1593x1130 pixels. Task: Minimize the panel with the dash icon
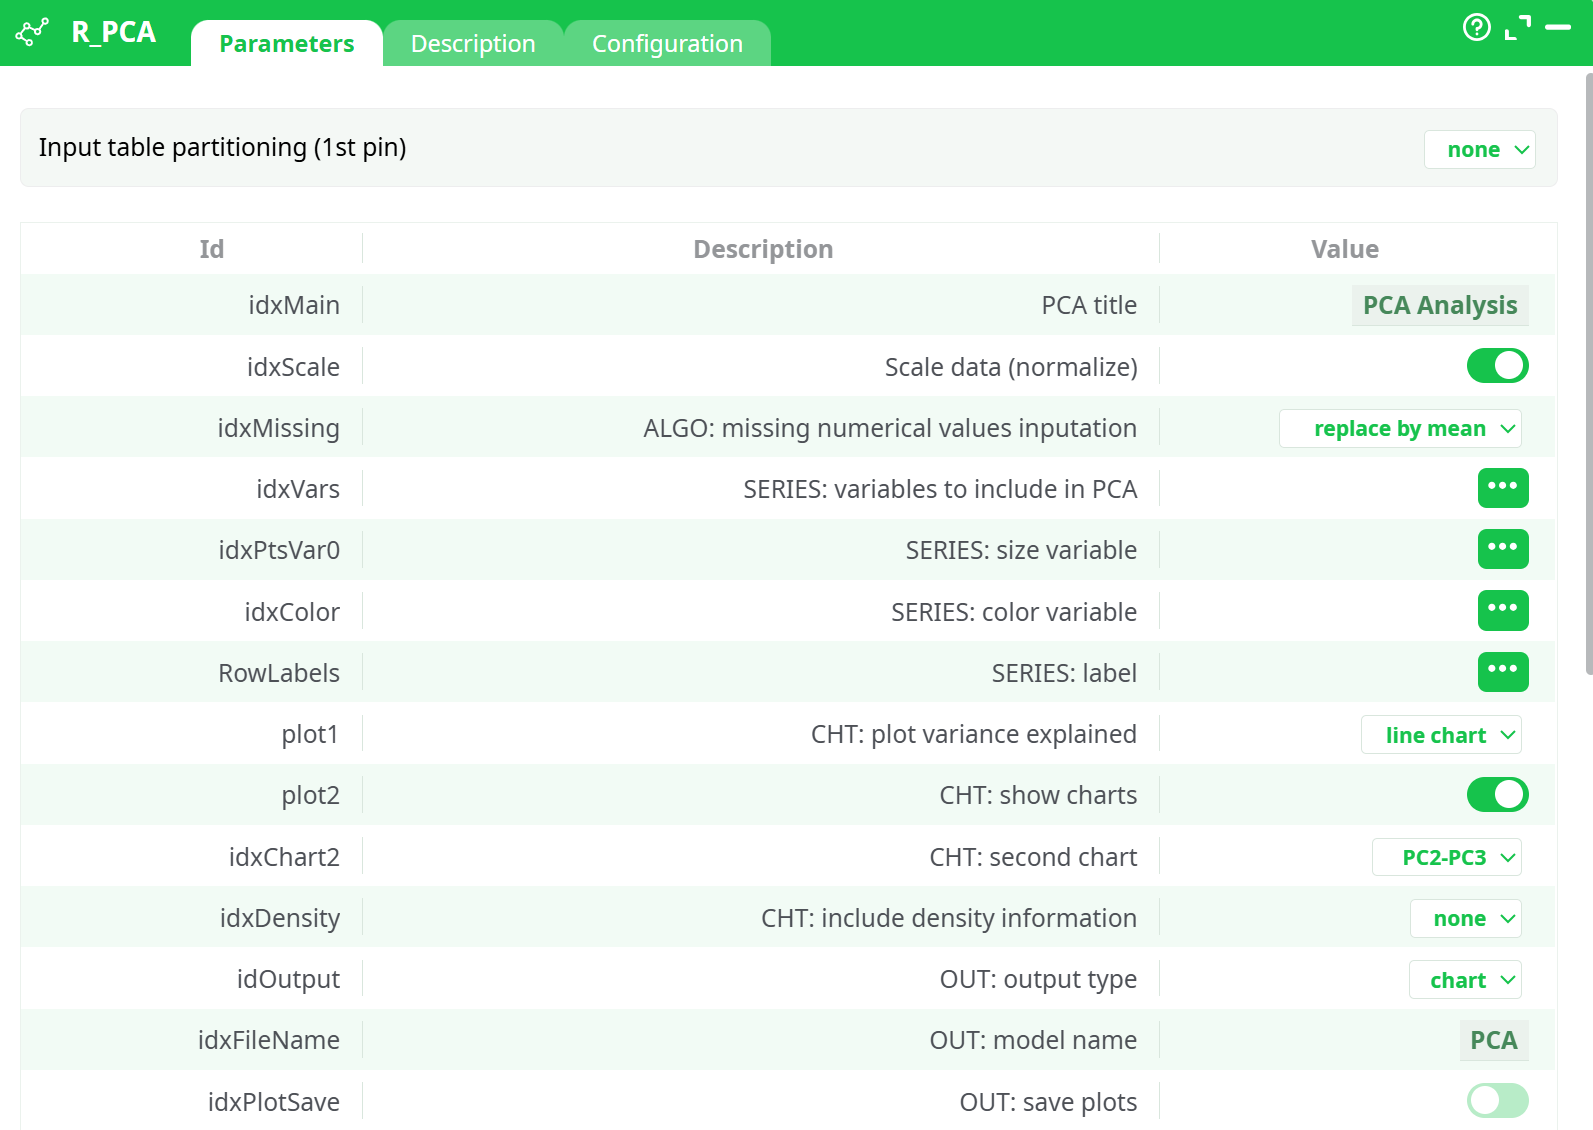point(1558,28)
